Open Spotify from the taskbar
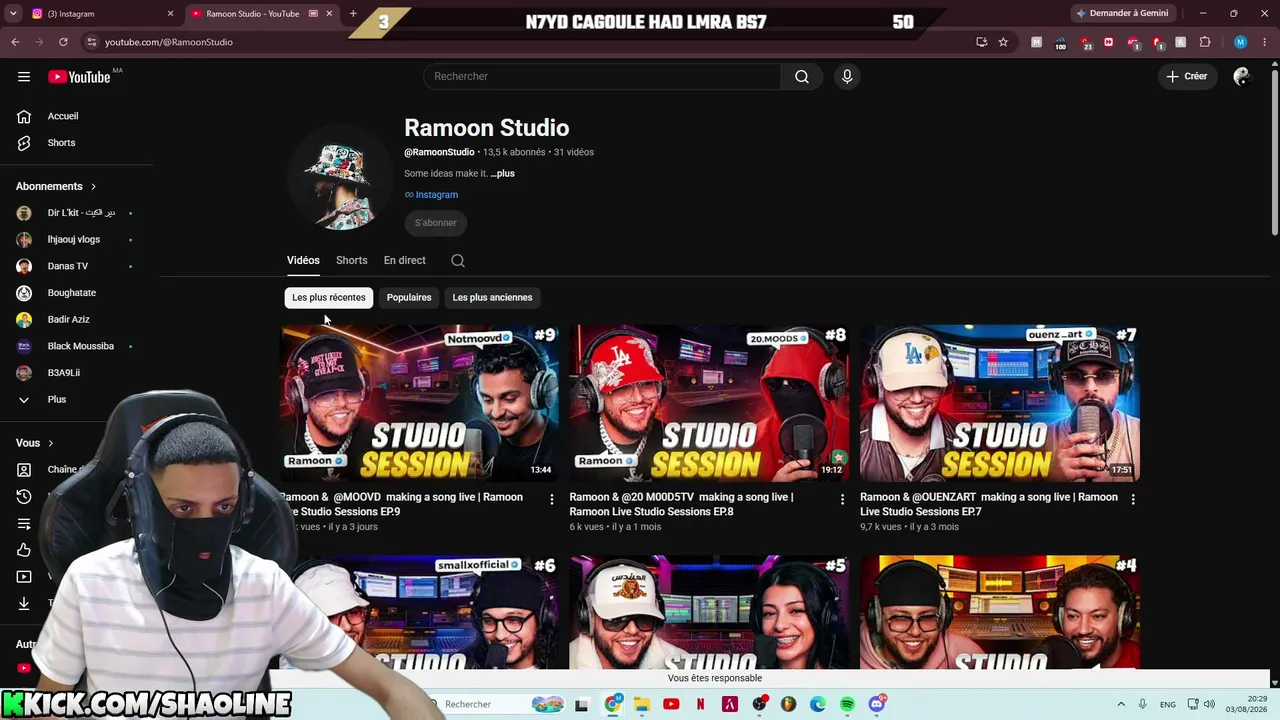Screen dimensions: 1280x720 847,704
